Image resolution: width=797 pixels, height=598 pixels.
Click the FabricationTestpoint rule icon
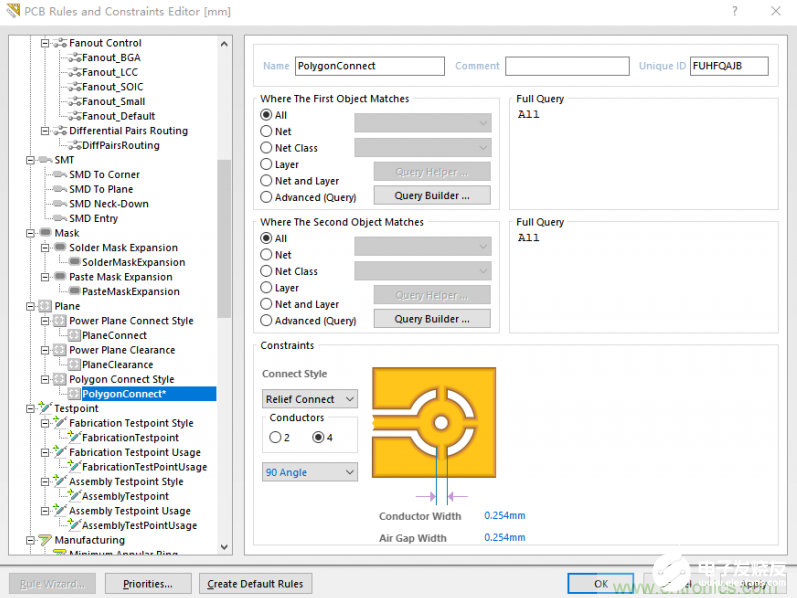point(75,437)
